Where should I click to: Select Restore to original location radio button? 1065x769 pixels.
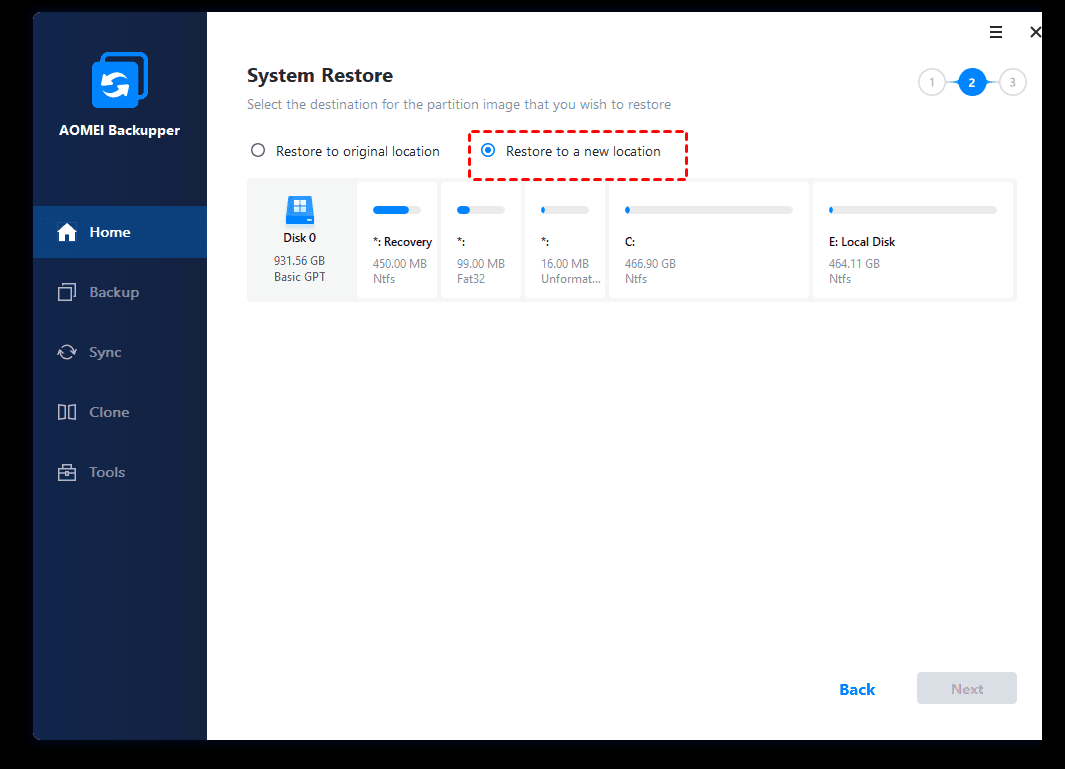pyautogui.click(x=258, y=150)
